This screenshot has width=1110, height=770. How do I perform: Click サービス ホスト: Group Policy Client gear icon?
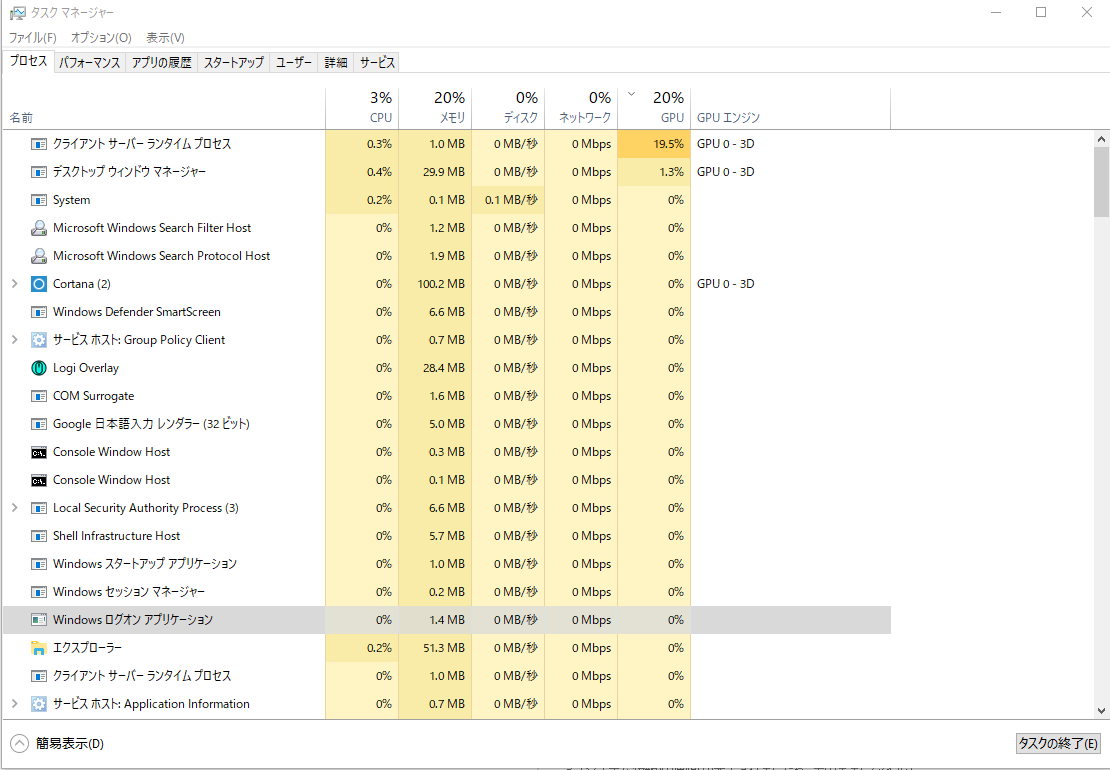pyautogui.click(x=39, y=340)
